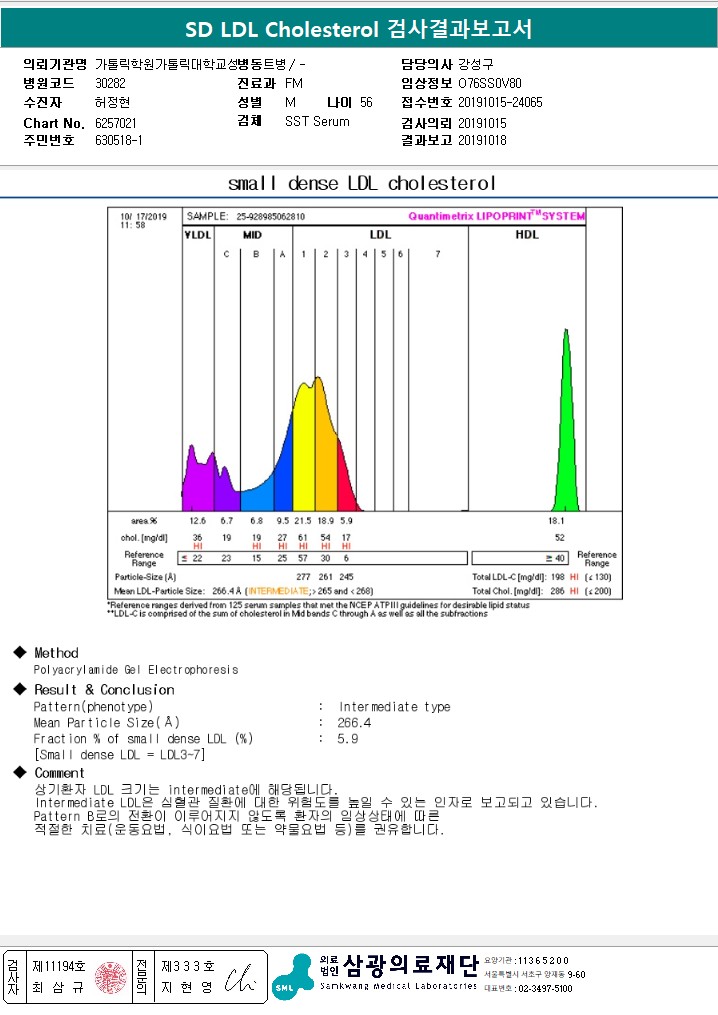This screenshot has height=1015, width=718.
Task: Select hospital code value "30282"
Action: pos(110,84)
